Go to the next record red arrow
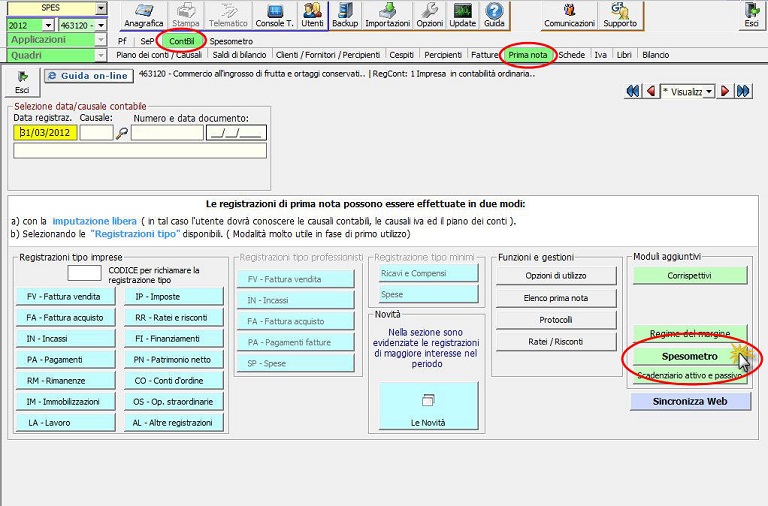 pos(725,91)
